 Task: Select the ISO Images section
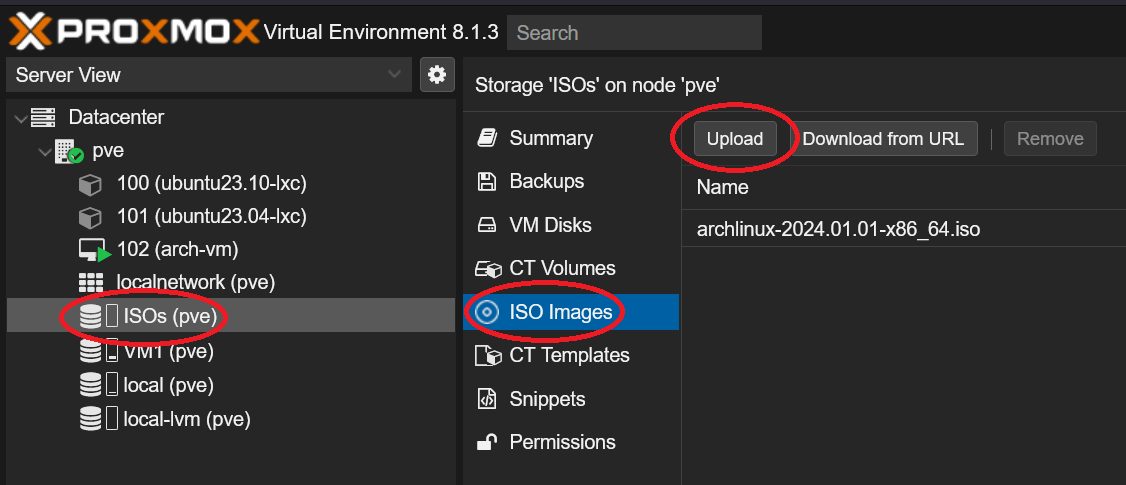[x=572, y=313]
